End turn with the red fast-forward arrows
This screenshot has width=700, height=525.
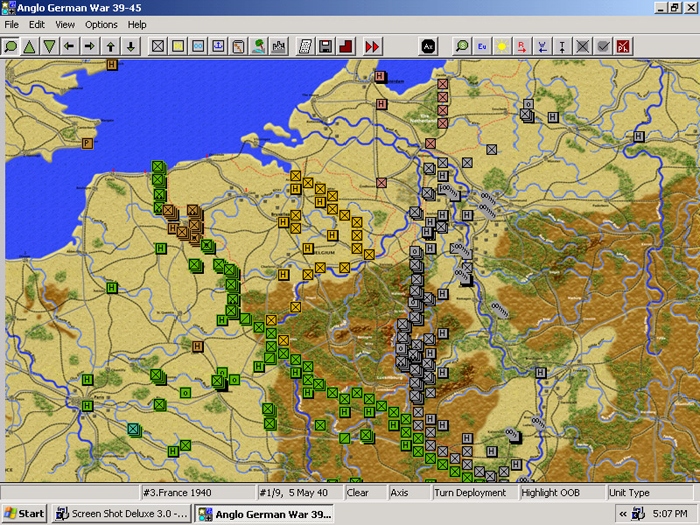pyautogui.click(x=372, y=46)
